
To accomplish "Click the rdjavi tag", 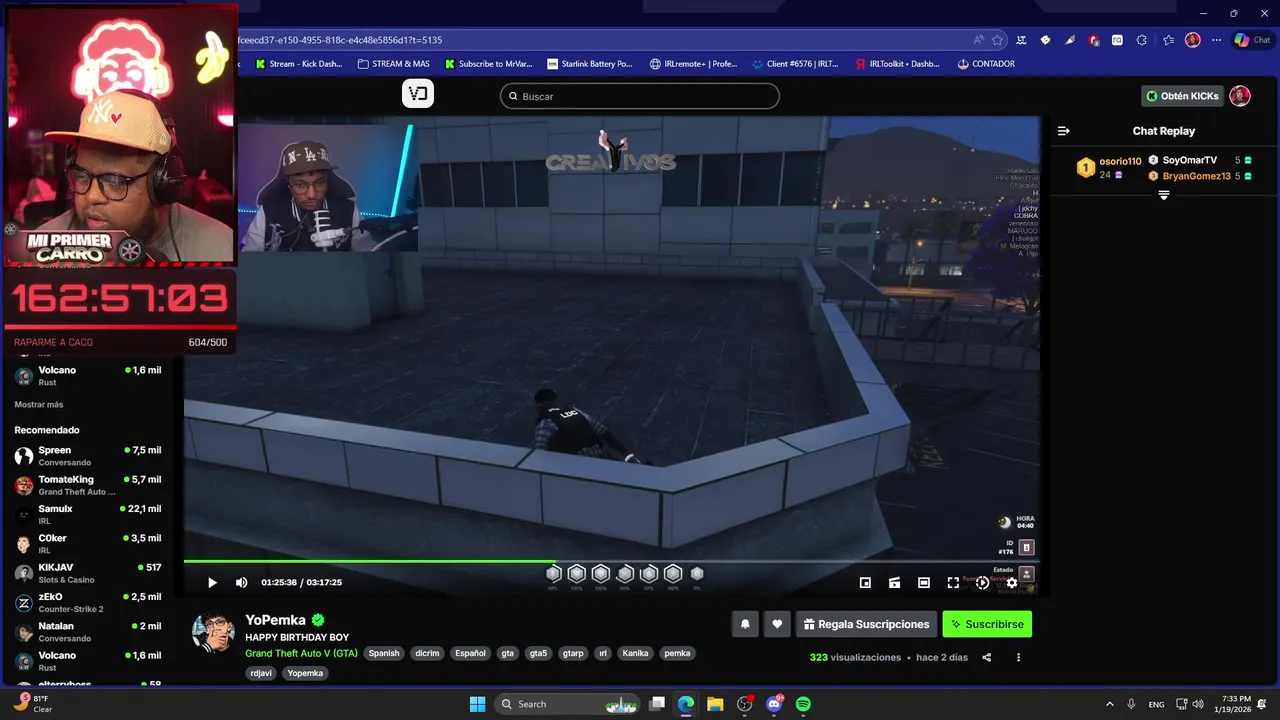I will (x=261, y=673).
